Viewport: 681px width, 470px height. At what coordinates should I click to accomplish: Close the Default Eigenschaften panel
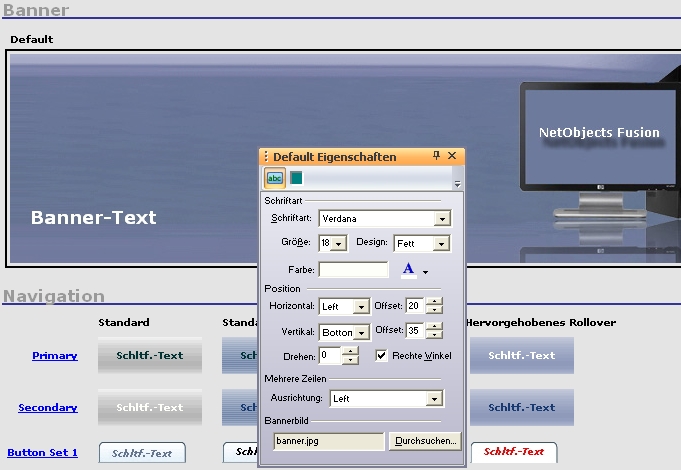[452, 156]
